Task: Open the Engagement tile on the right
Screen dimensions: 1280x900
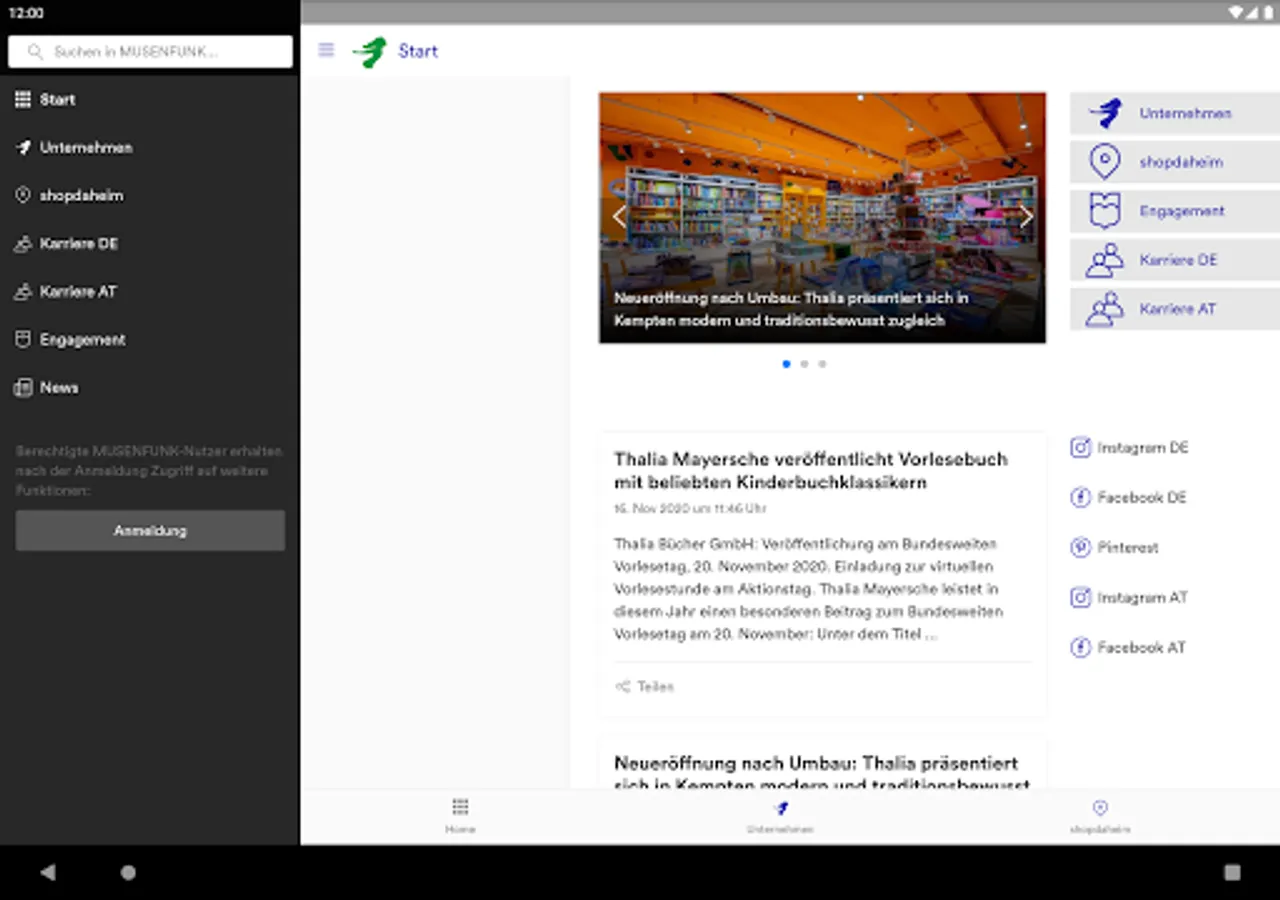Action: (1175, 211)
